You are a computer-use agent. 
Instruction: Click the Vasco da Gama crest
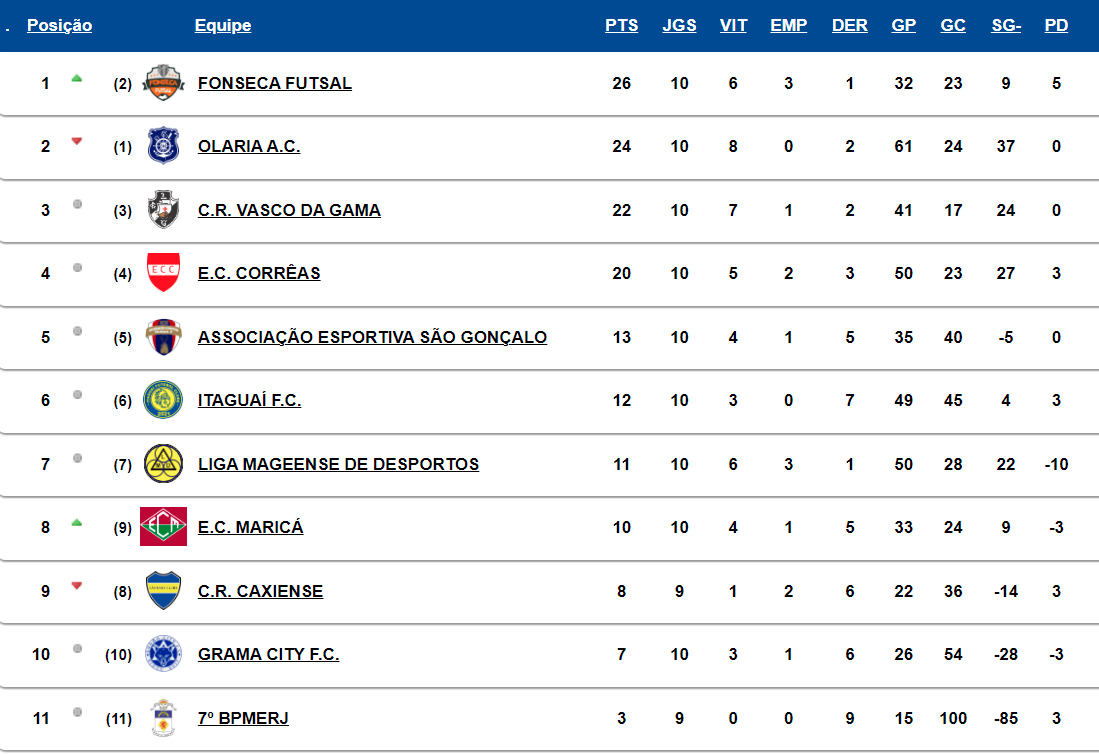point(162,210)
